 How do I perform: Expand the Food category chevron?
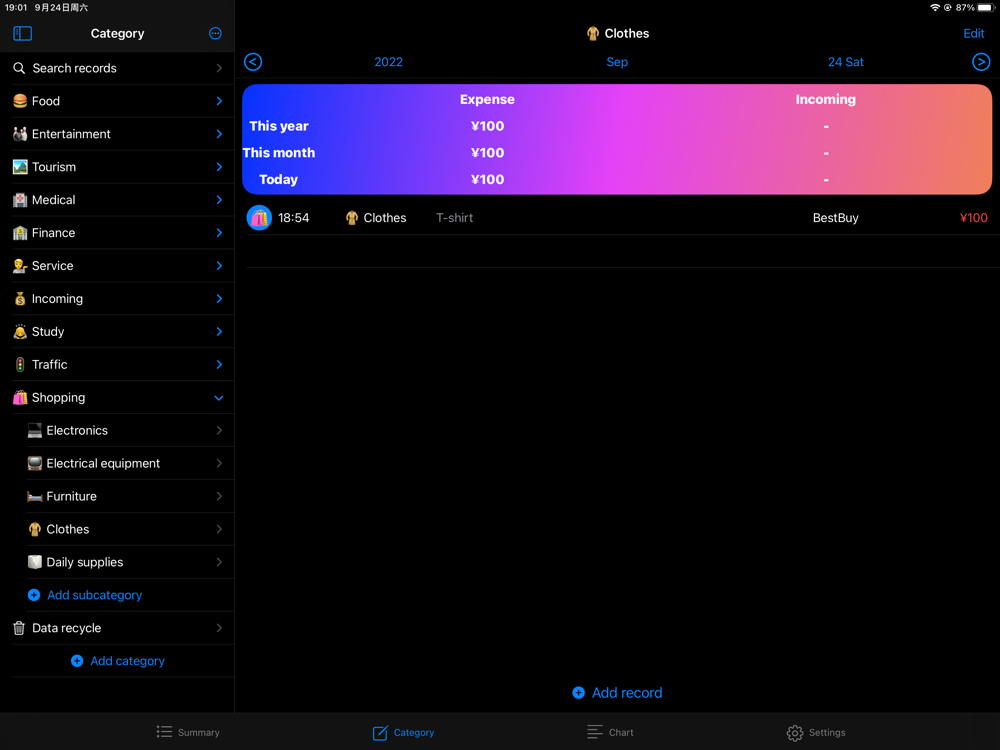(219, 101)
